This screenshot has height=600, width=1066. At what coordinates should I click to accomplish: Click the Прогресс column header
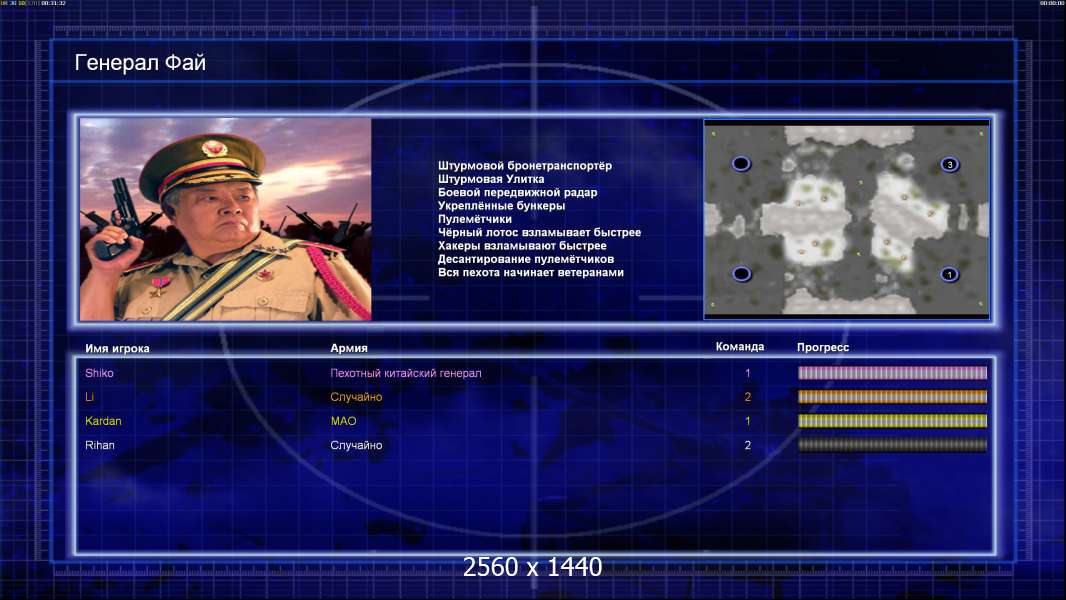coord(823,347)
